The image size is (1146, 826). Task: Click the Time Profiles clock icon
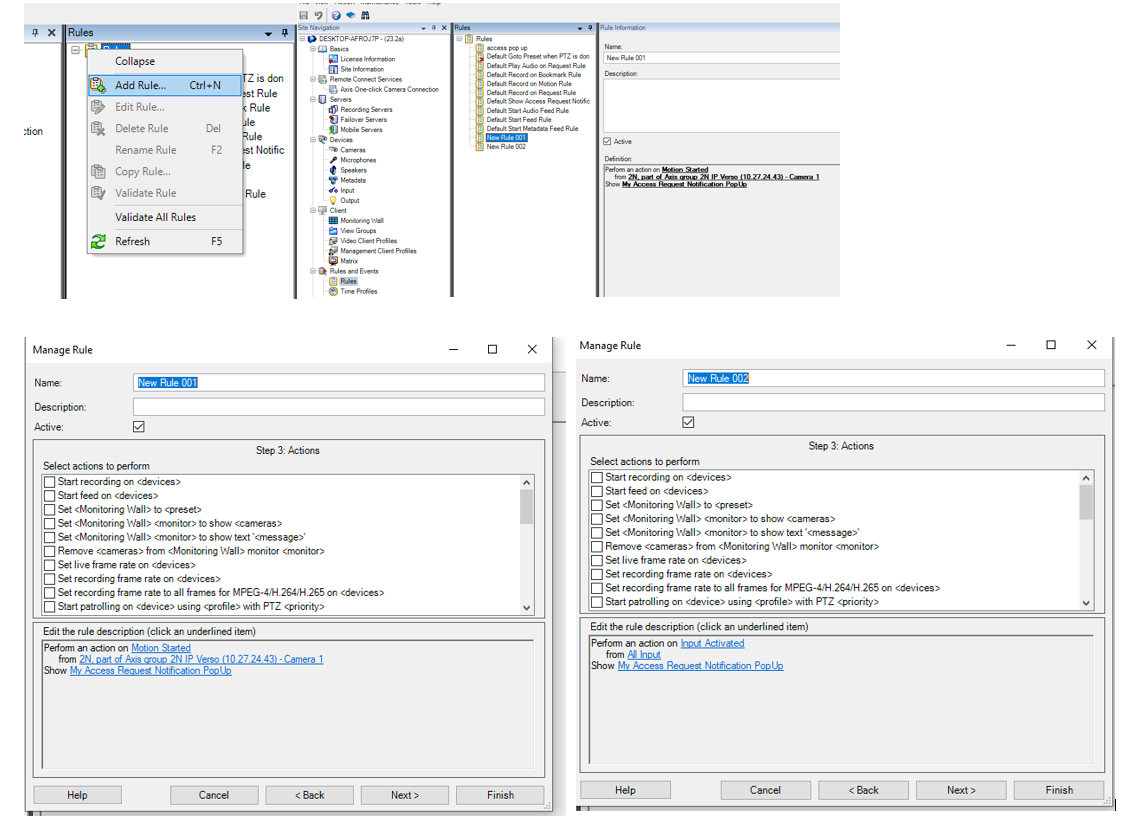click(x=333, y=291)
